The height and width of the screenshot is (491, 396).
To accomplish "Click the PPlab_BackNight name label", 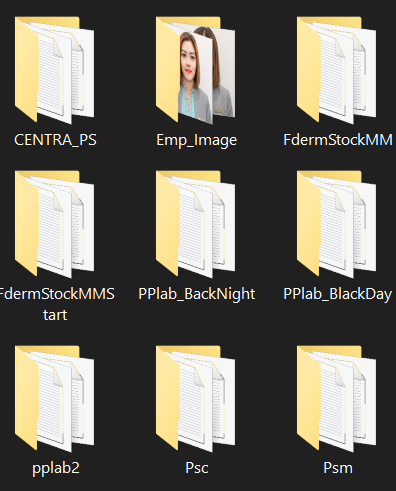I will point(197,295).
